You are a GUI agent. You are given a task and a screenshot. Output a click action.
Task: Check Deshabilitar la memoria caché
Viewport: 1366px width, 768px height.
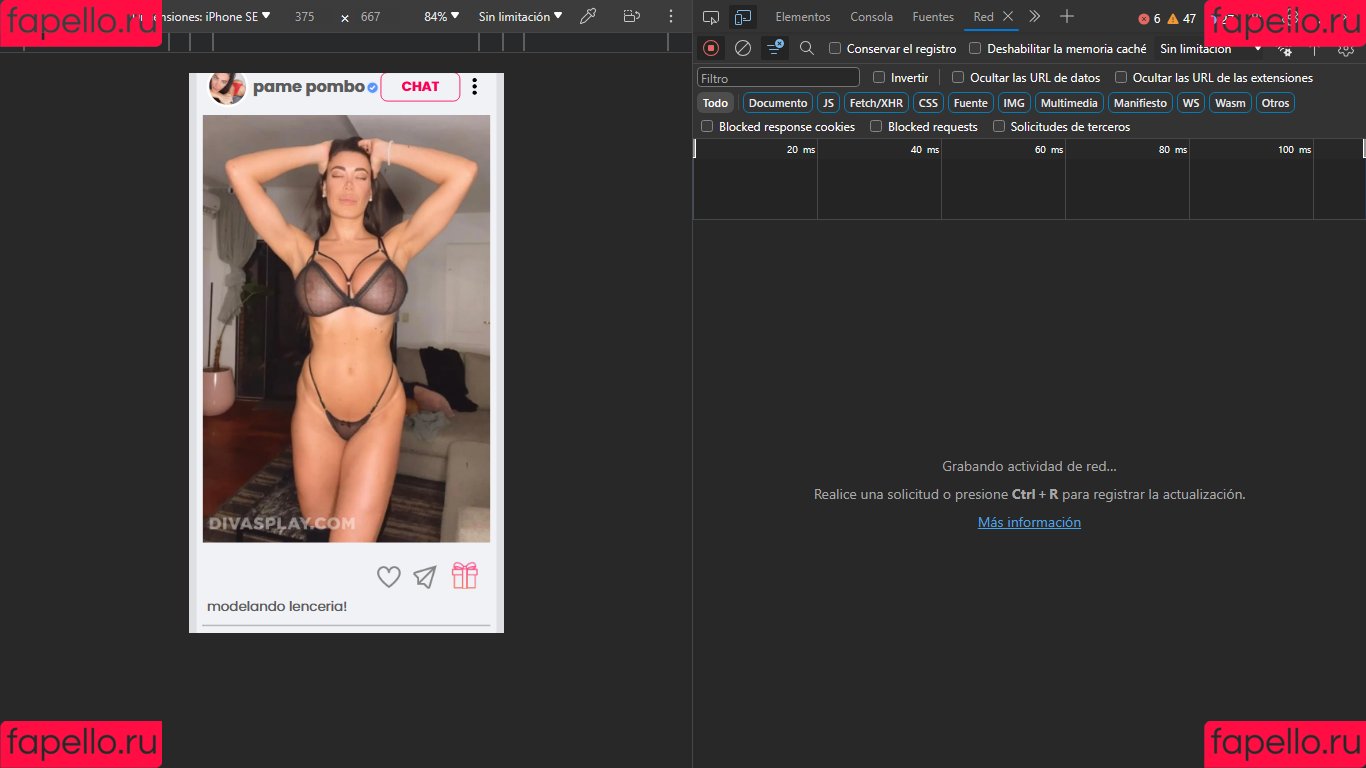977,48
